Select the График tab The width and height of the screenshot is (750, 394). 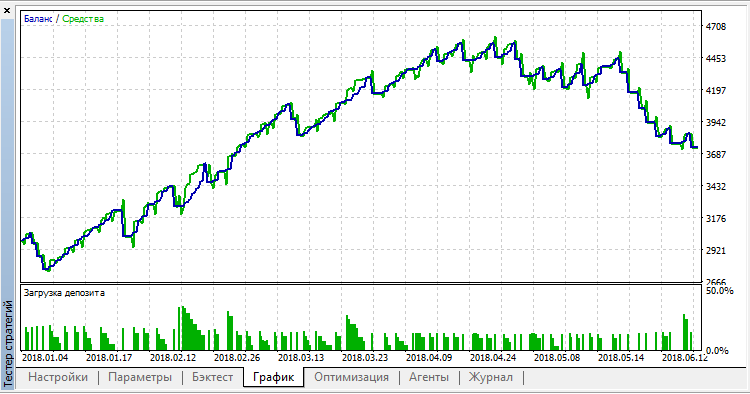coord(273,377)
